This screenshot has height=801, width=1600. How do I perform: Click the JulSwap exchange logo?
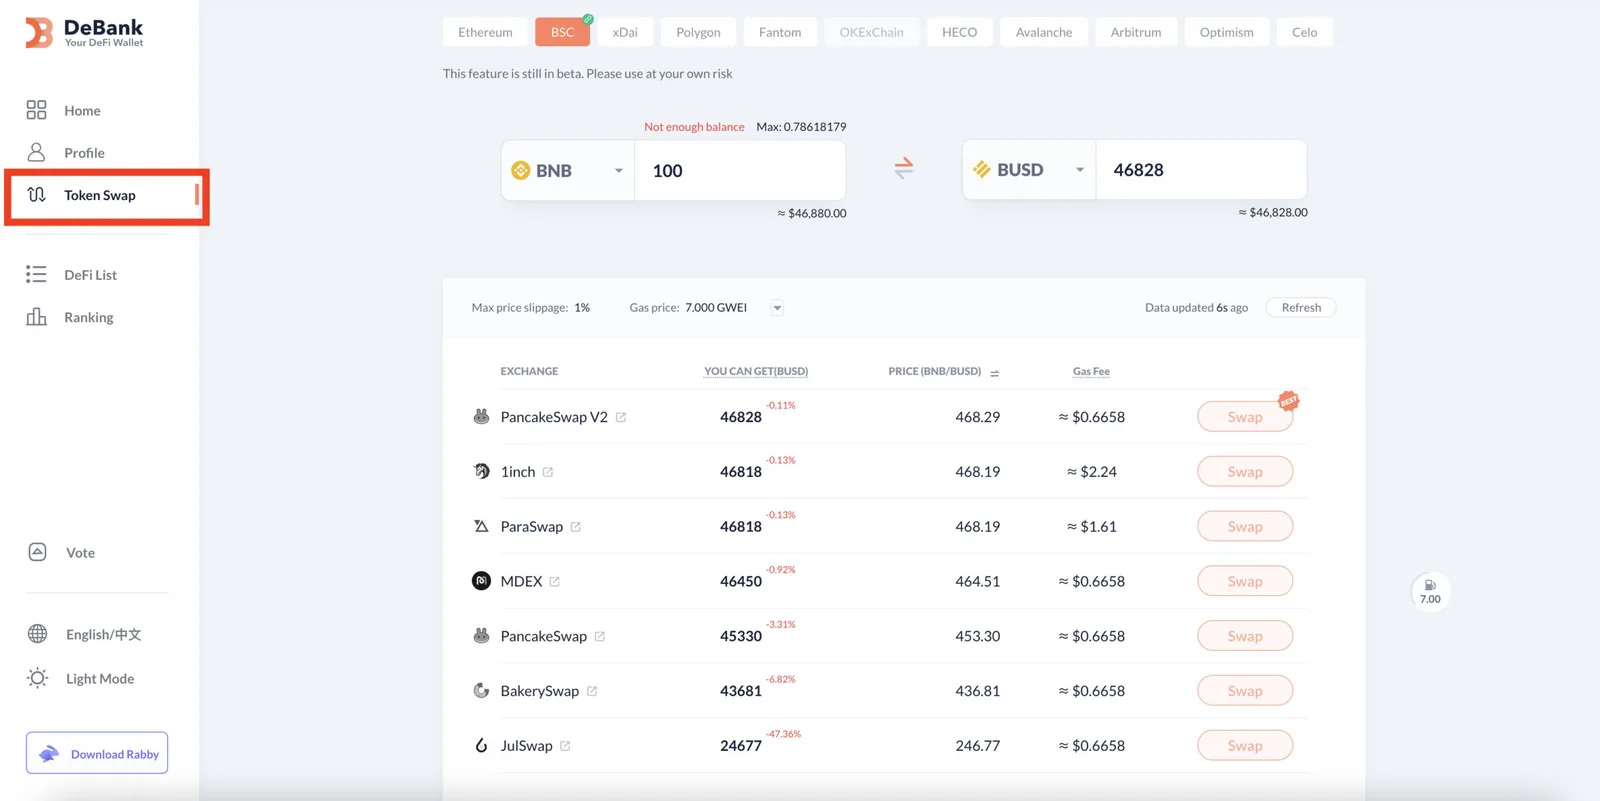point(481,745)
